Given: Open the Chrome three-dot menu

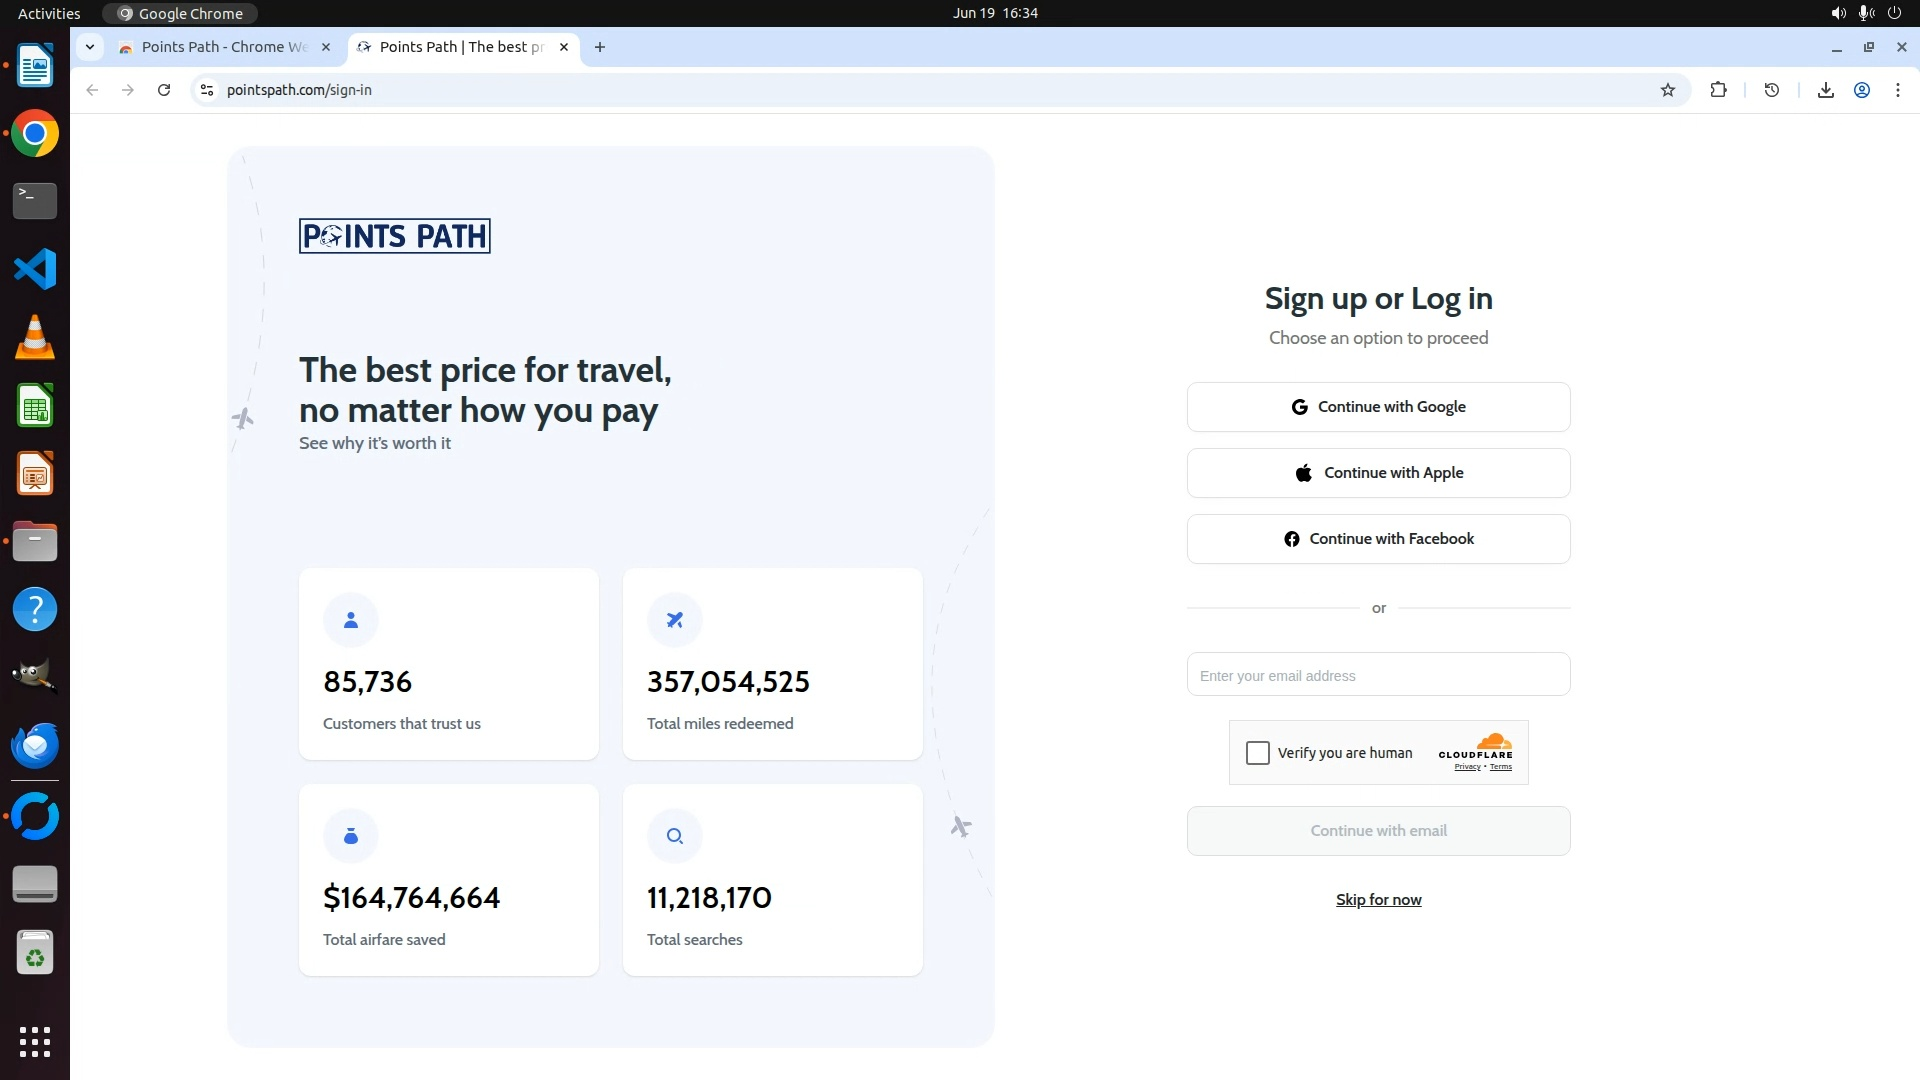Looking at the screenshot, I should [1898, 90].
